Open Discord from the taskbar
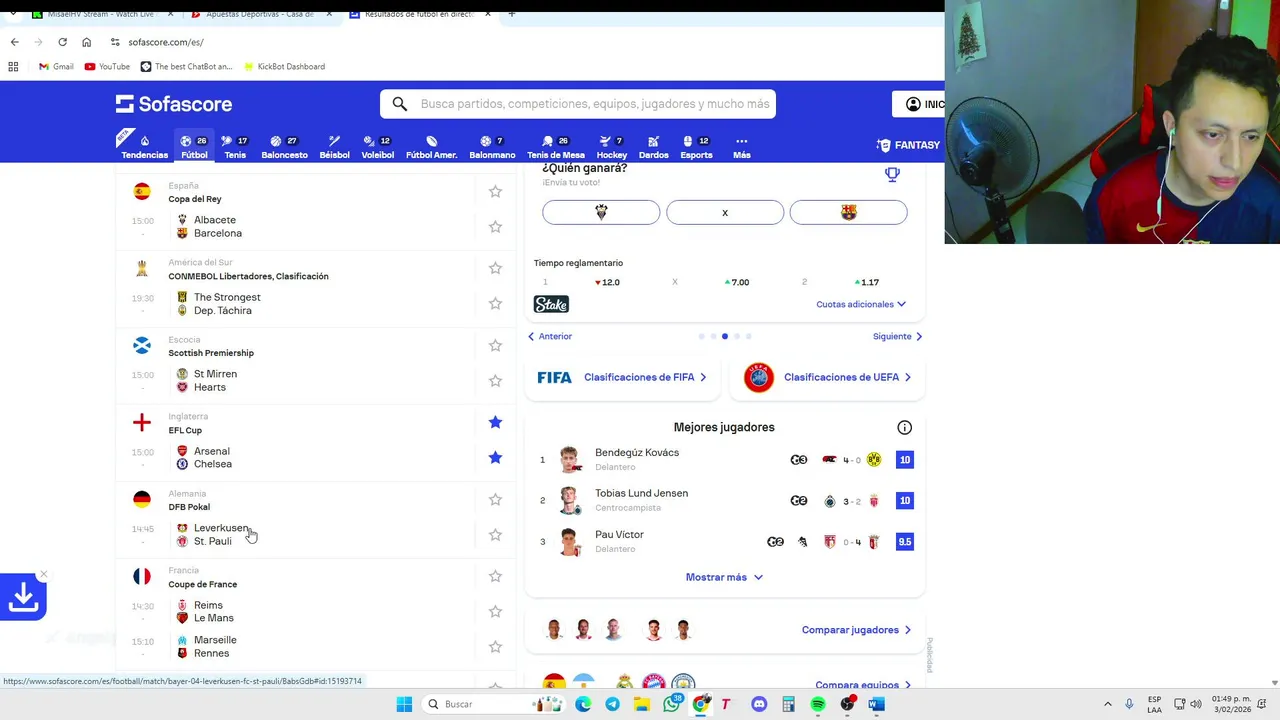 click(x=759, y=704)
